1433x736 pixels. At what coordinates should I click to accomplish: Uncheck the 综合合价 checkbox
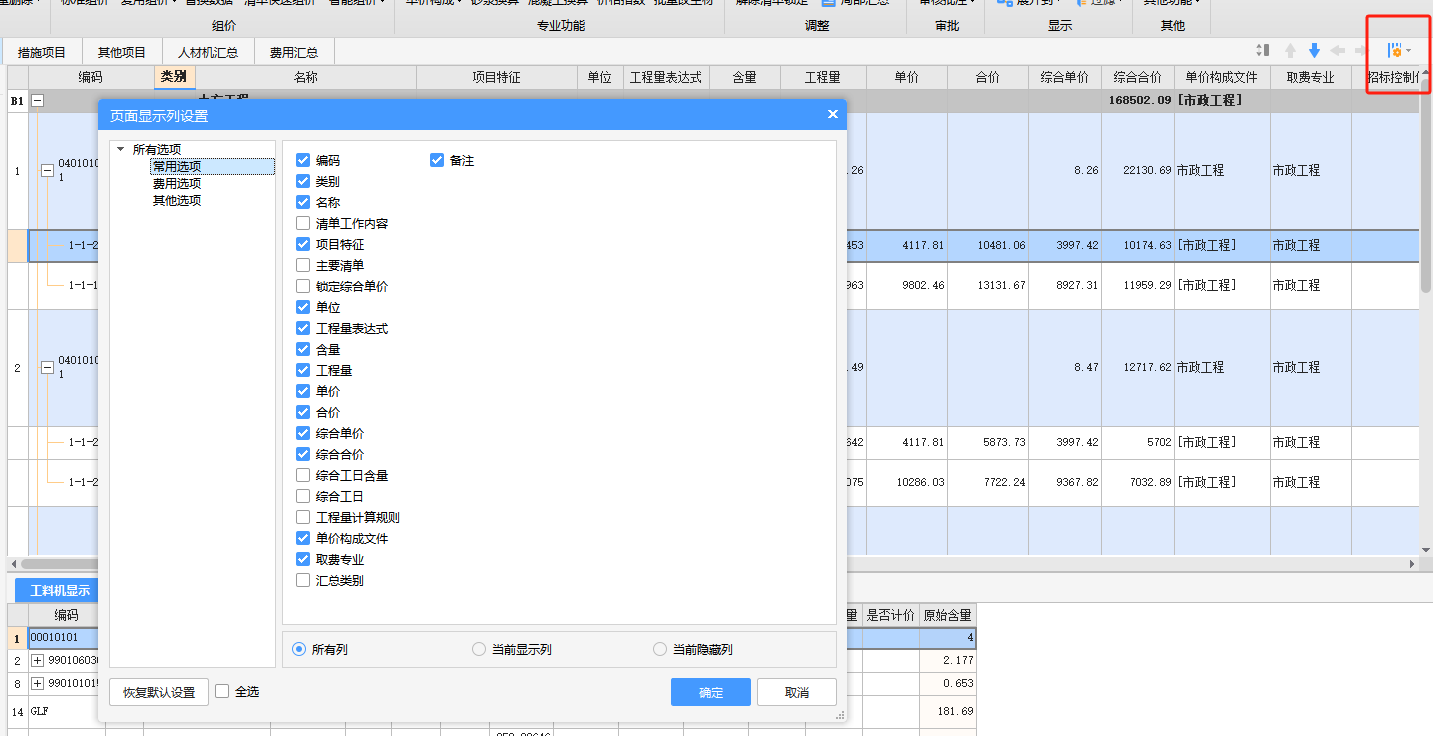coord(303,454)
